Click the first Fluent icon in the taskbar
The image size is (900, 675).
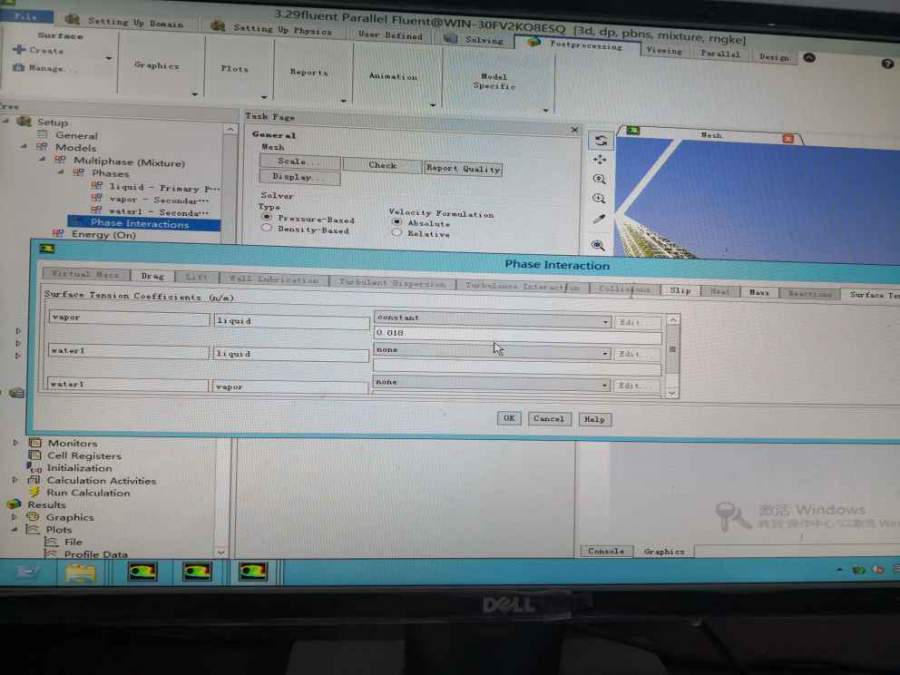pyautogui.click(x=142, y=572)
